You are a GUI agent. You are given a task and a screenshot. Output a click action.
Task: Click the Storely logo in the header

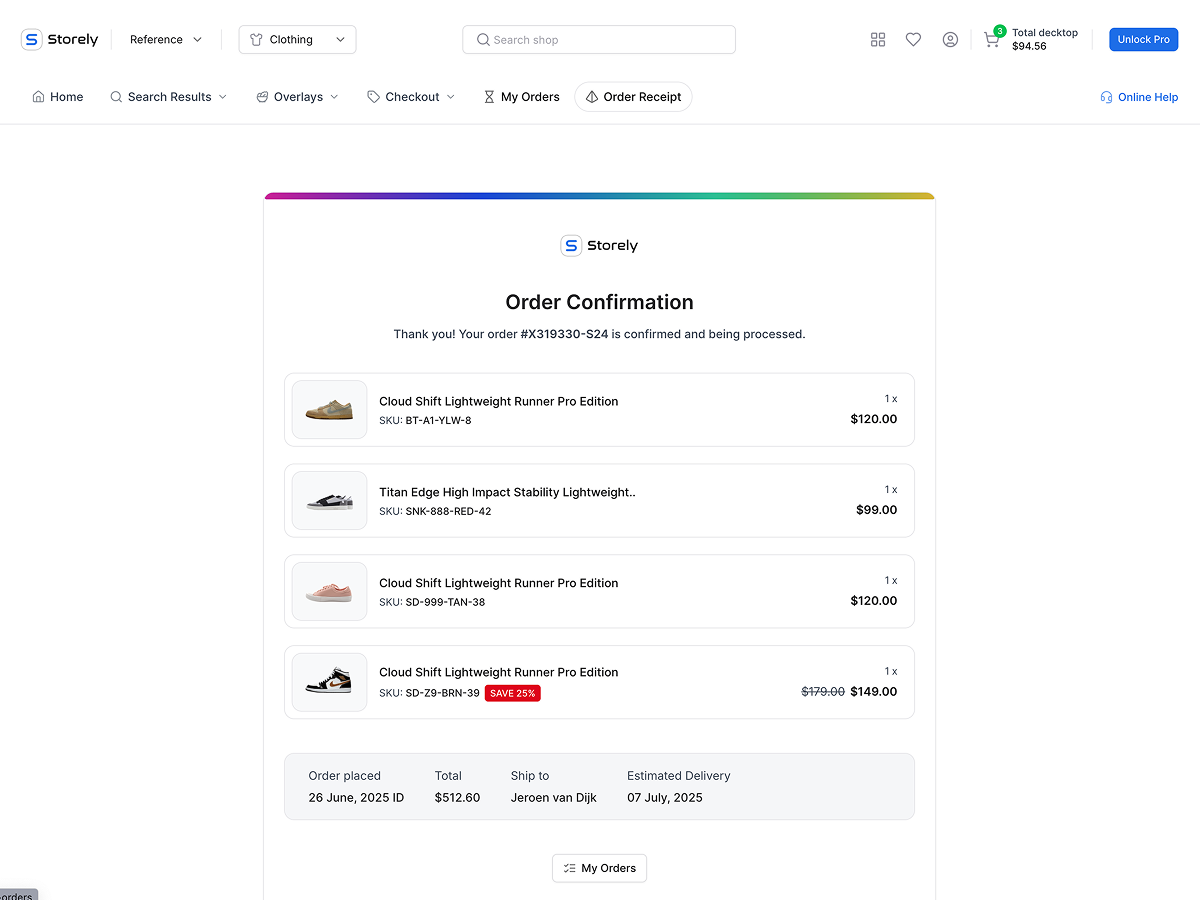tap(59, 39)
